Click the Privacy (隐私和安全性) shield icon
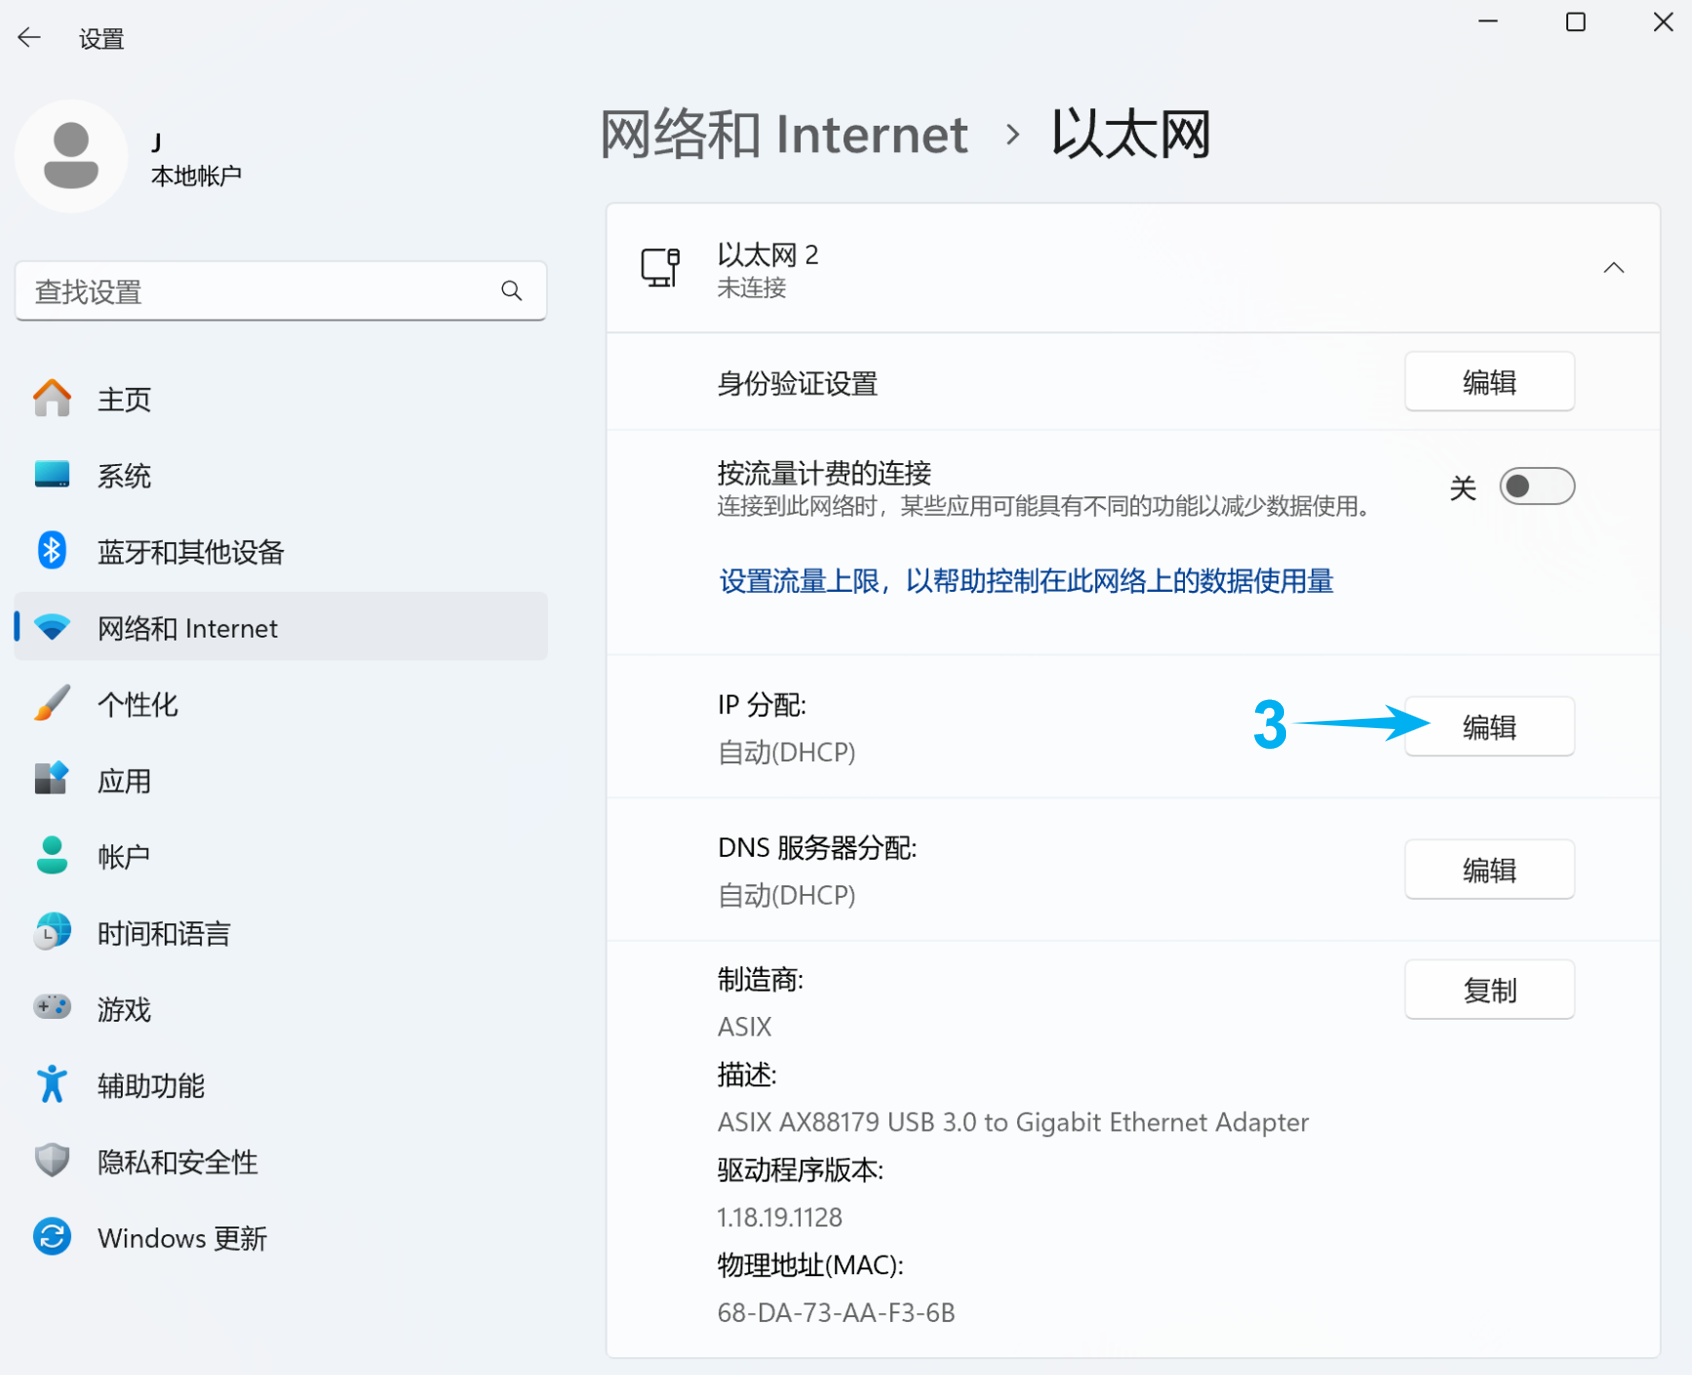Viewport: 1692px width, 1375px height. (x=52, y=1161)
